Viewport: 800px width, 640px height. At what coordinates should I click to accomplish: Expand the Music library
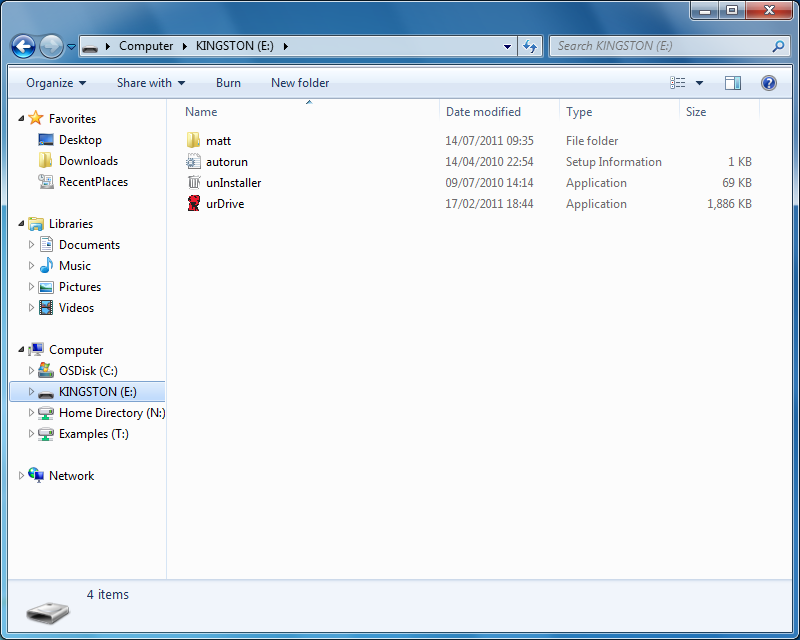[31, 265]
